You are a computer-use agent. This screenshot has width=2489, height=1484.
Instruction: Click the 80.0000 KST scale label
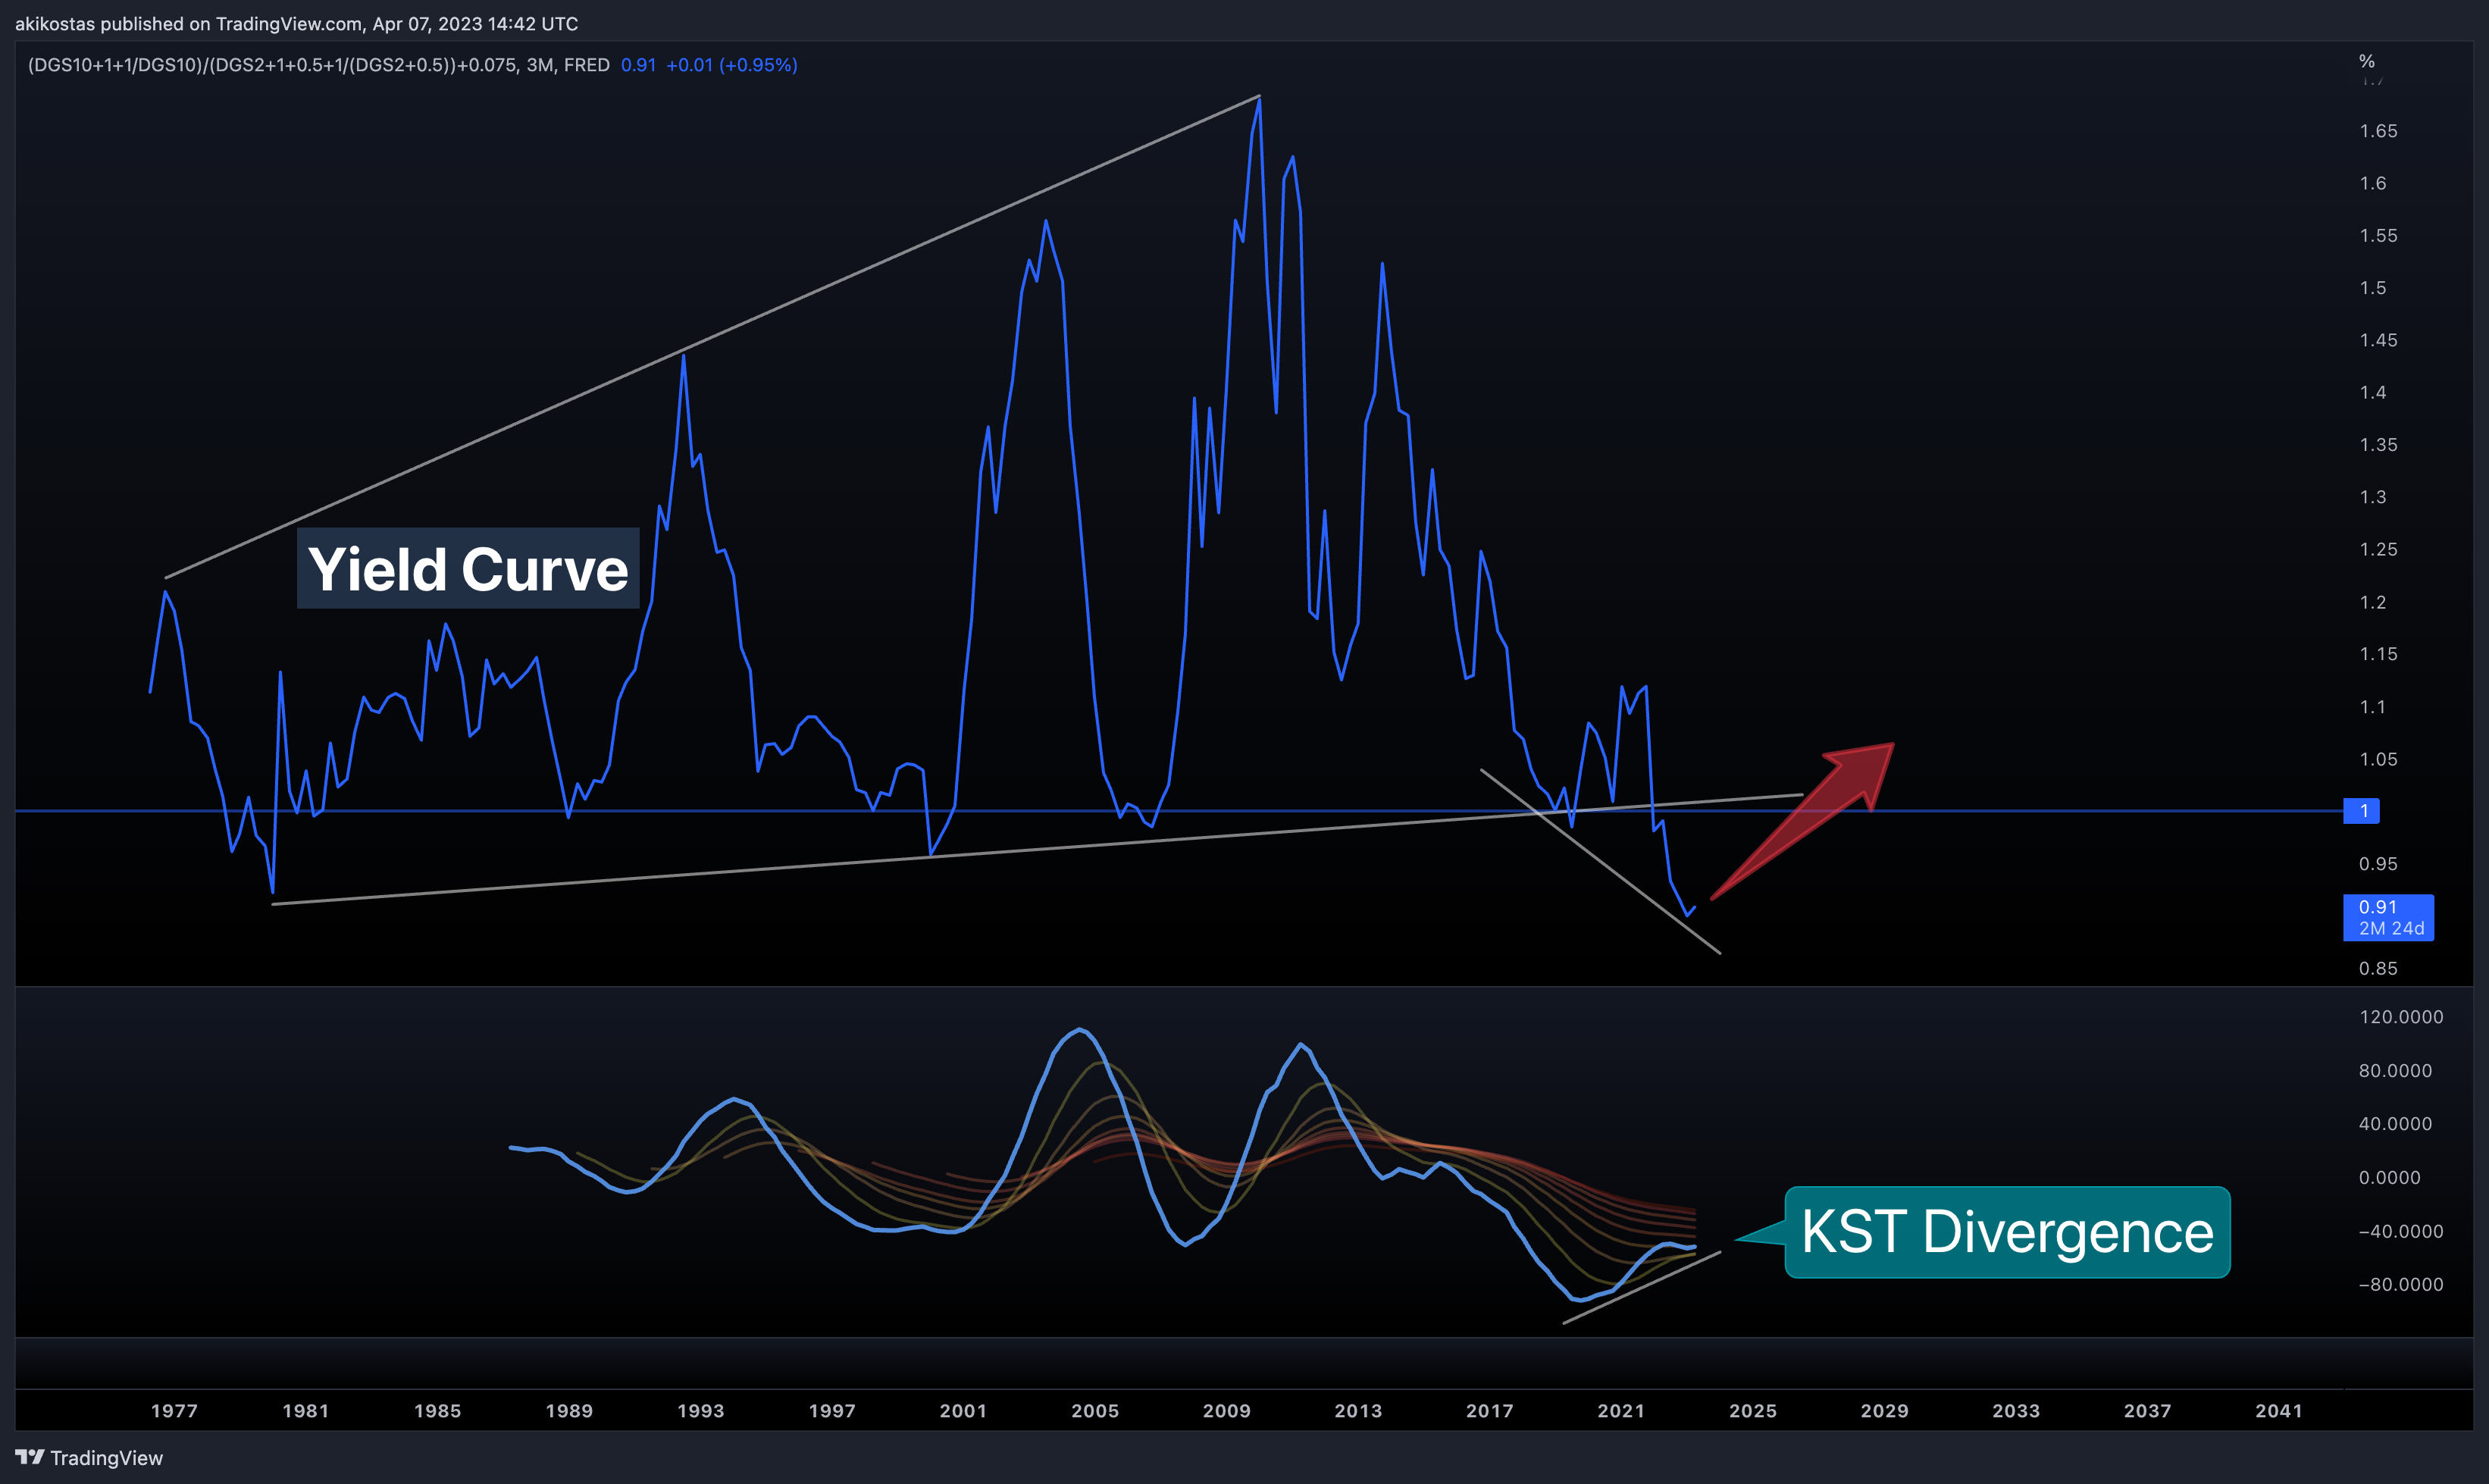coord(2395,1071)
